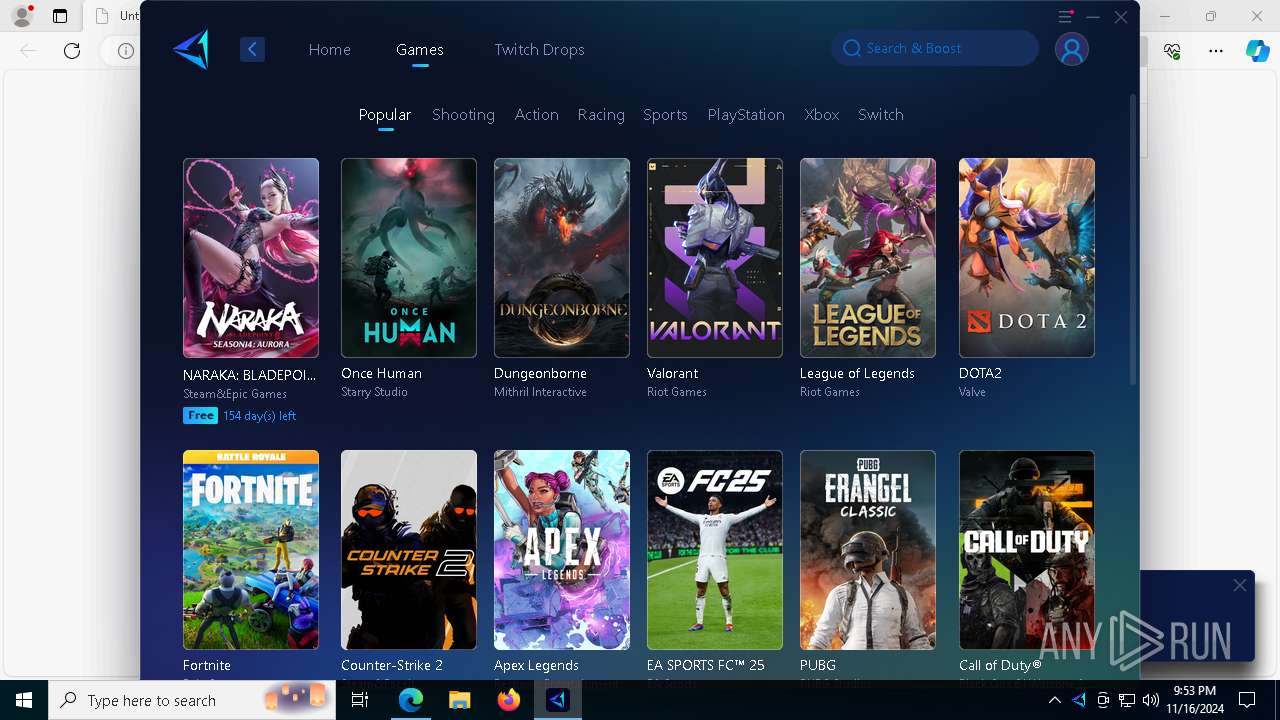
Task: Open the Counter-Strike 2 cover
Action: (409, 550)
